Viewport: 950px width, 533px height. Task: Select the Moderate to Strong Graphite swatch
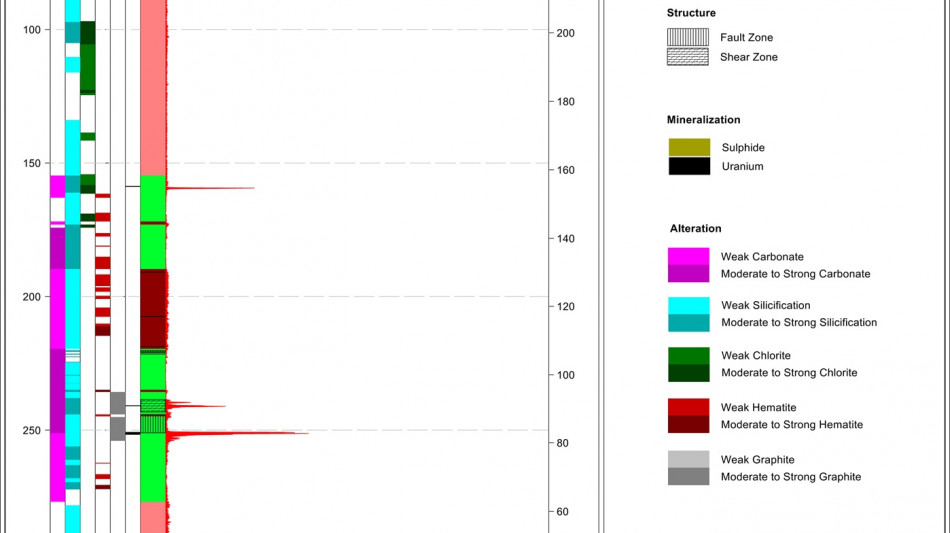688,477
